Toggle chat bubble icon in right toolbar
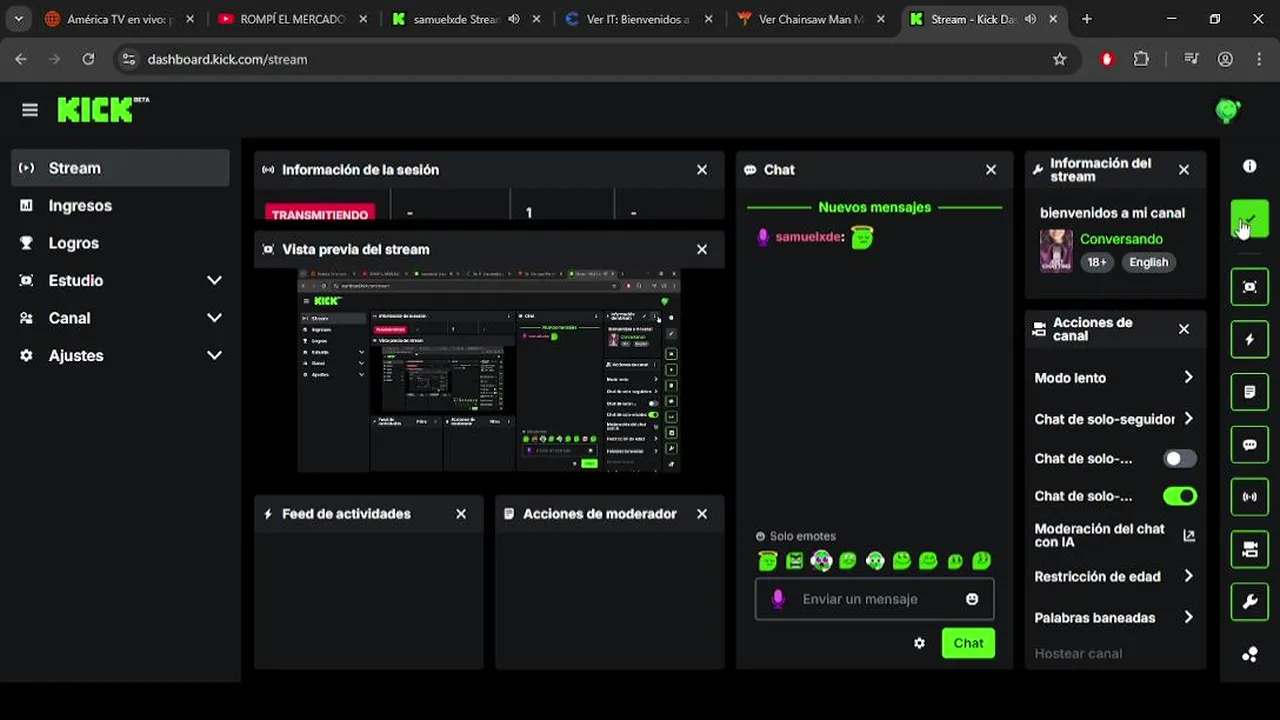The width and height of the screenshot is (1280, 720). [1249, 445]
